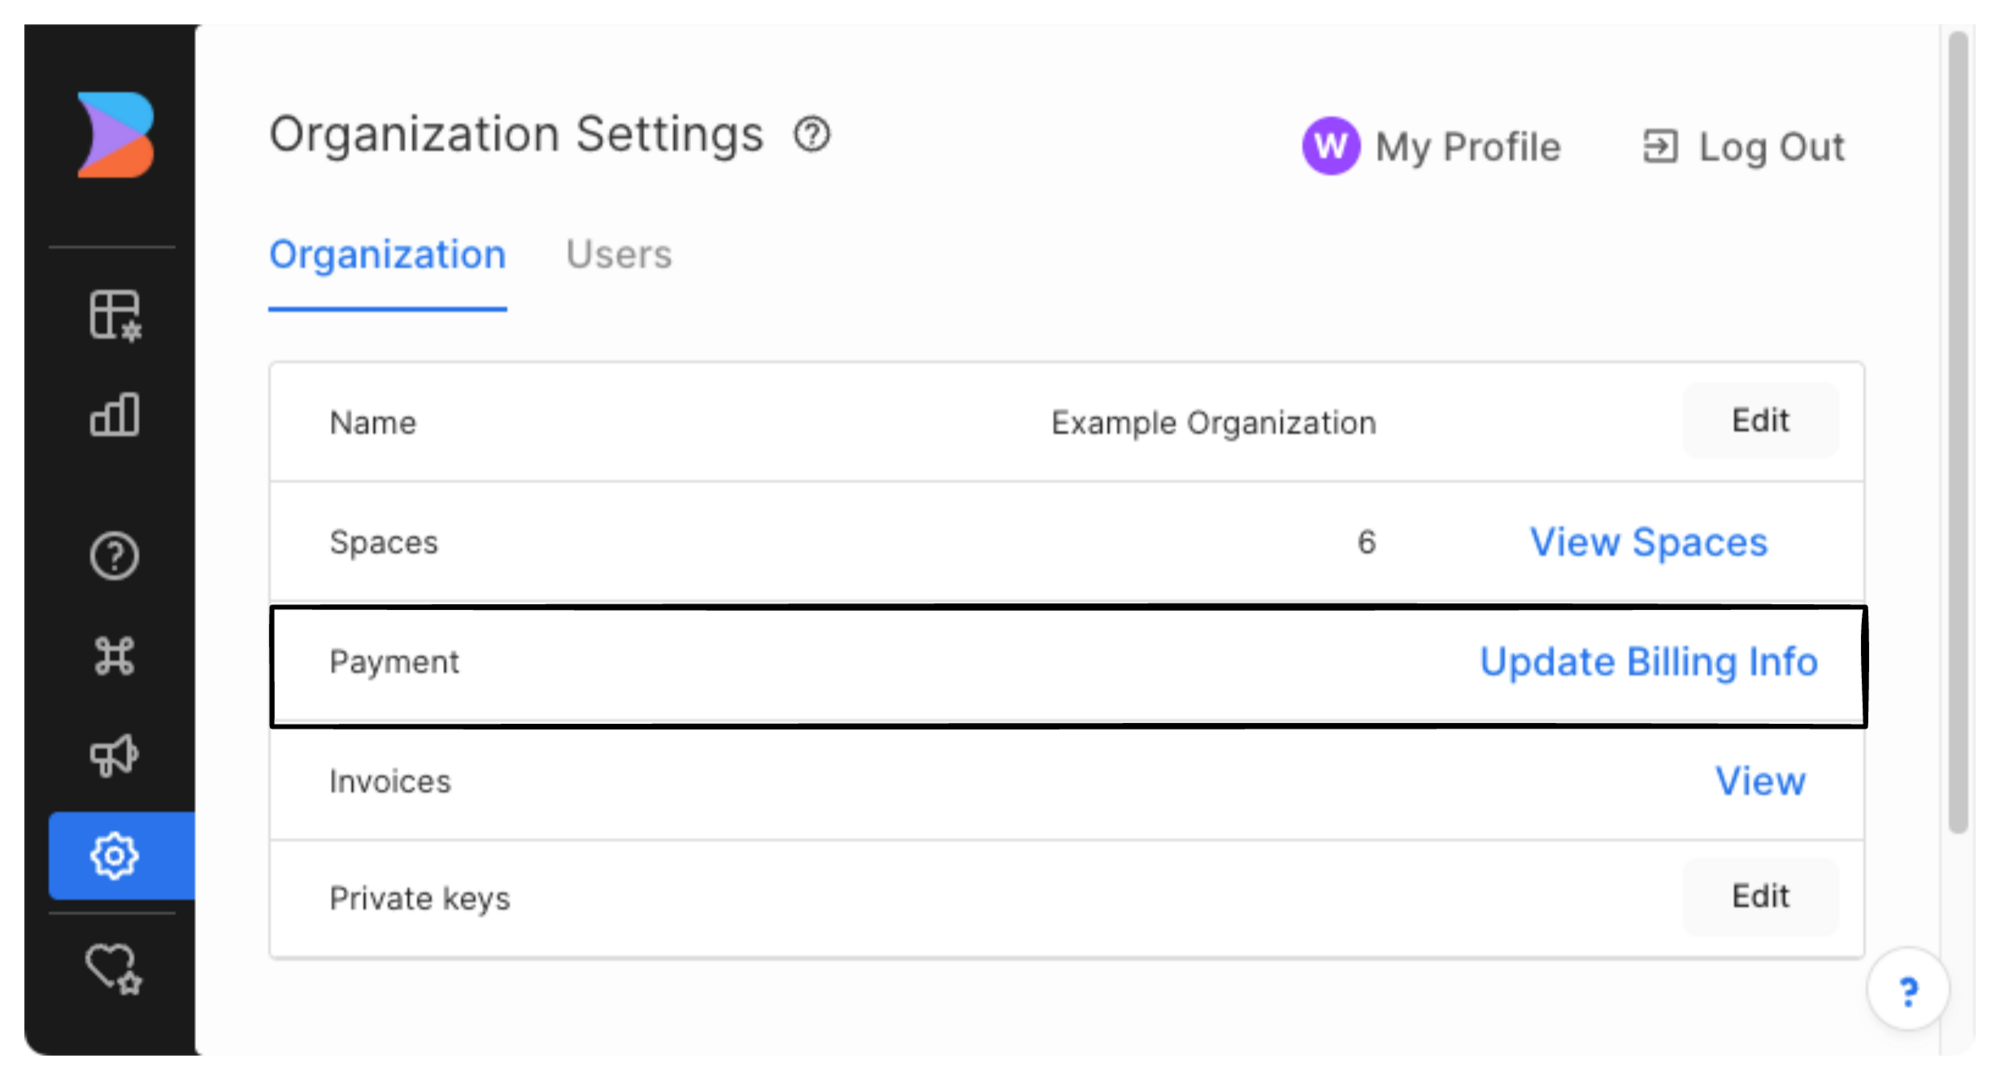The image size is (2000, 1080).
Task: Click the help tooltip beside Organization Settings
Action: (x=812, y=135)
